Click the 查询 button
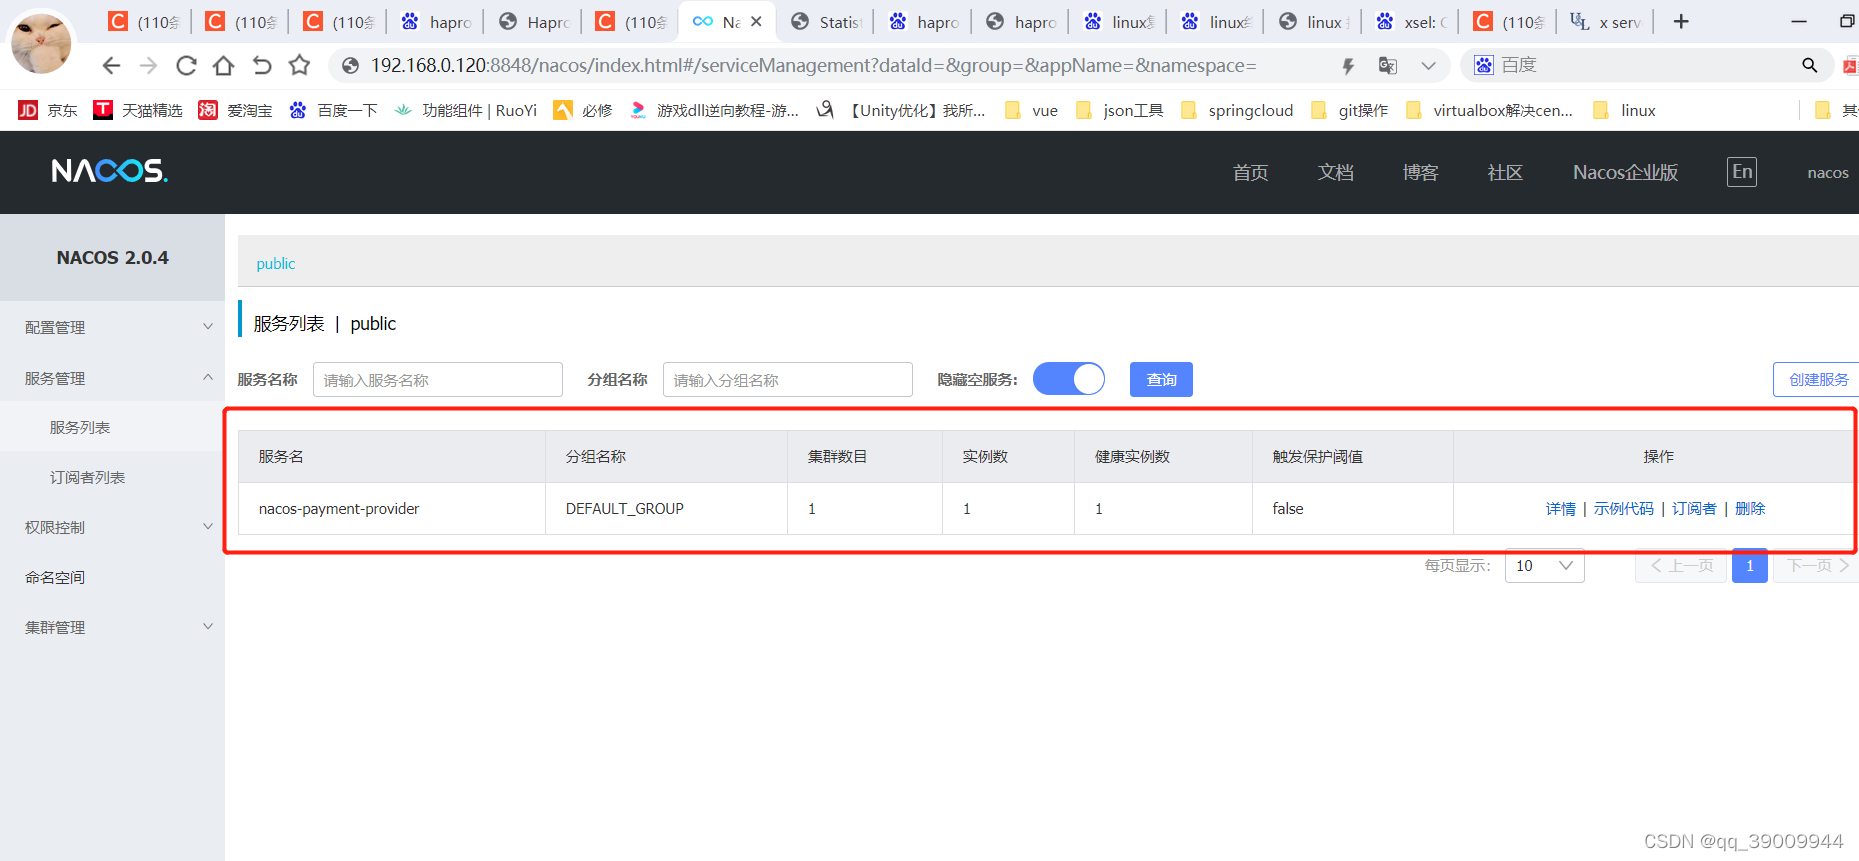 pos(1161,379)
